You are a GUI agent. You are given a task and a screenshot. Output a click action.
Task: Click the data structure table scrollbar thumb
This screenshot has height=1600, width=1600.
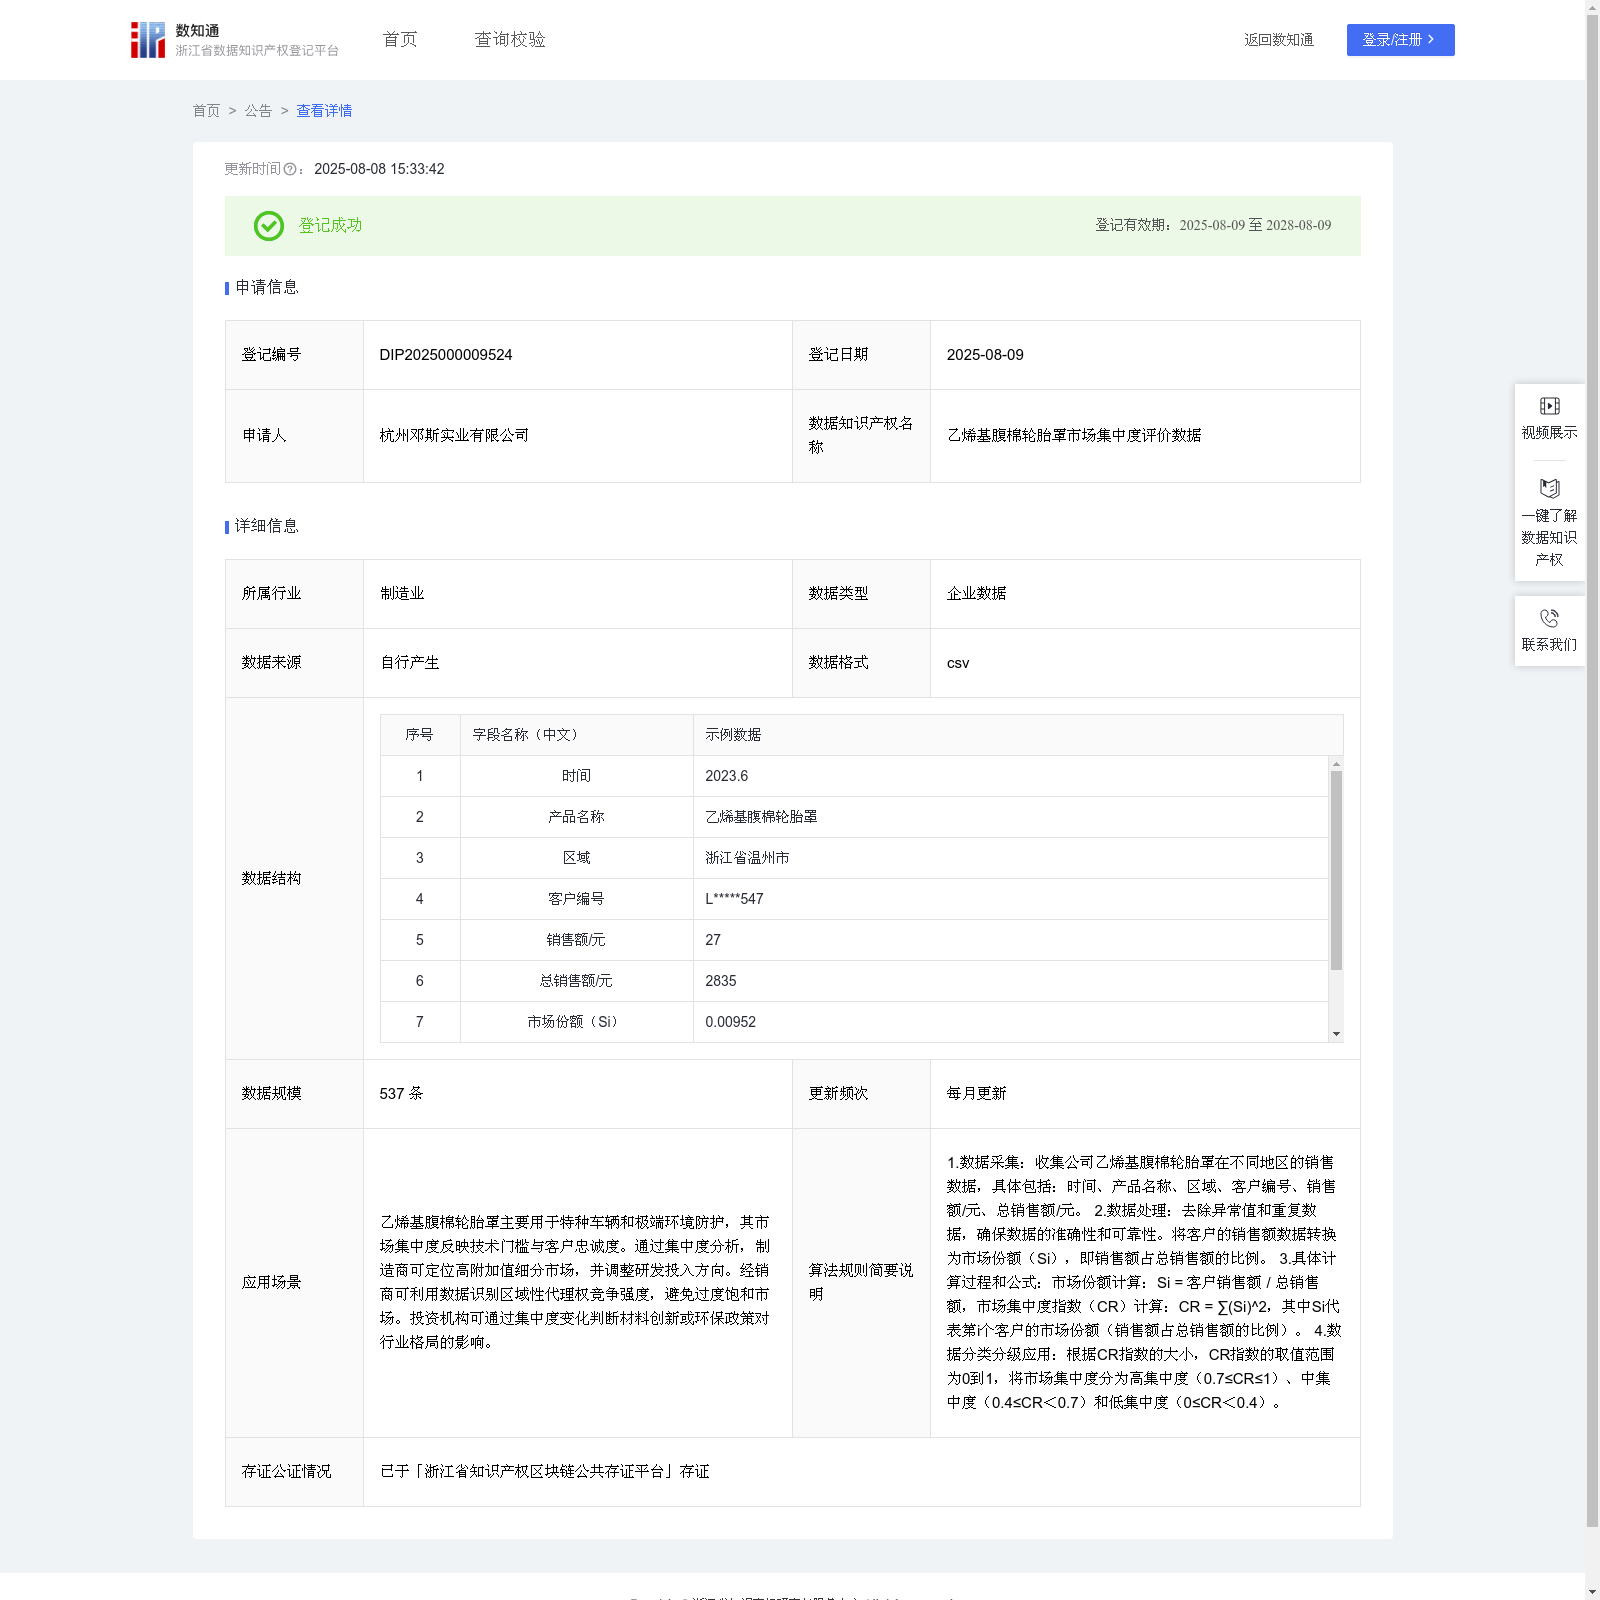click(1336, 870)
